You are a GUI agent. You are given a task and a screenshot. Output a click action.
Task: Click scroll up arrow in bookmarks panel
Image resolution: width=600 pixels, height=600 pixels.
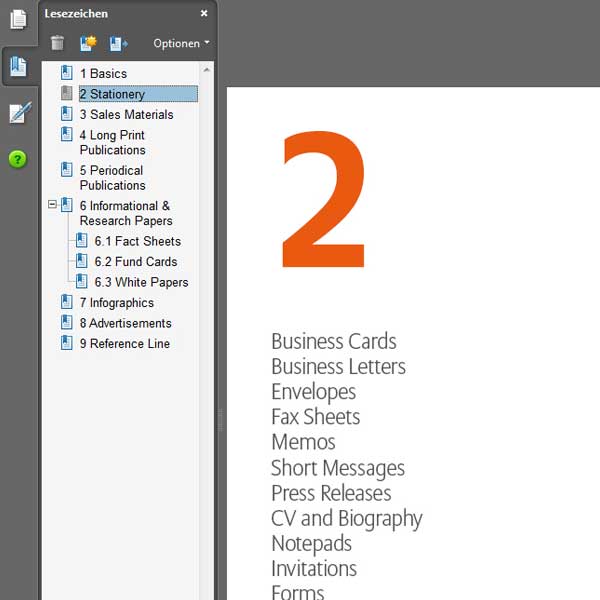pyautogui.click(x=207, y=70)
